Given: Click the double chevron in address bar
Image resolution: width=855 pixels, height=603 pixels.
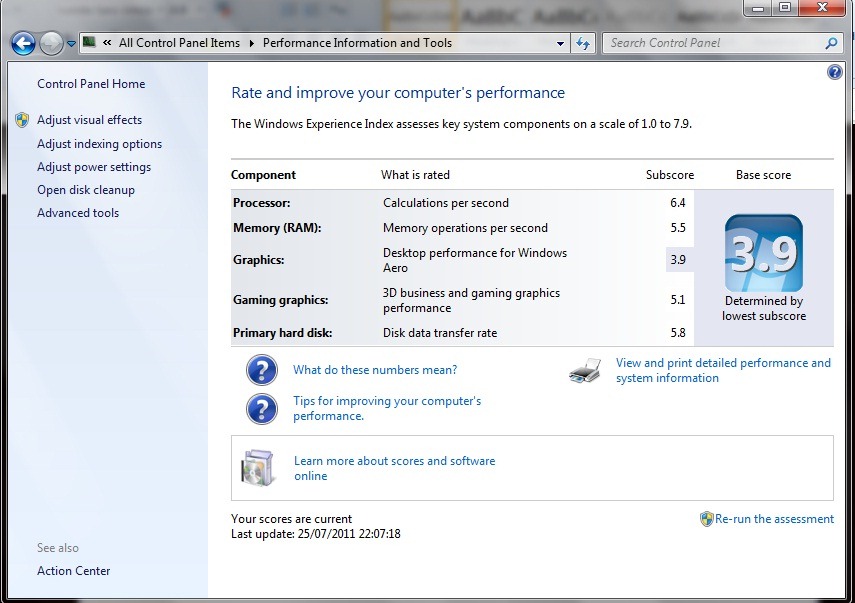Looking at the screenshot, I should pos(106,43).
